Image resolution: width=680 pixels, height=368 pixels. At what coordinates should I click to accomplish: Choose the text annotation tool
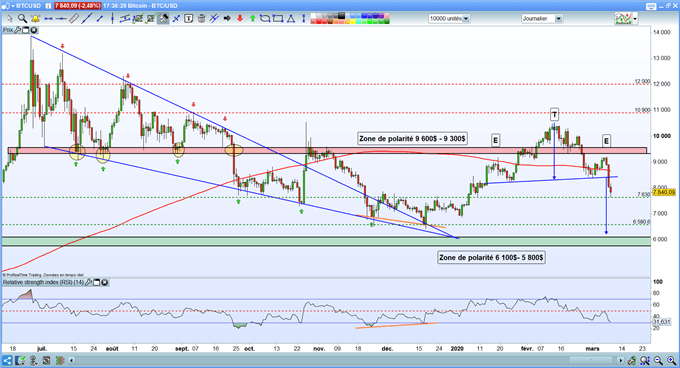coord(189,19)
